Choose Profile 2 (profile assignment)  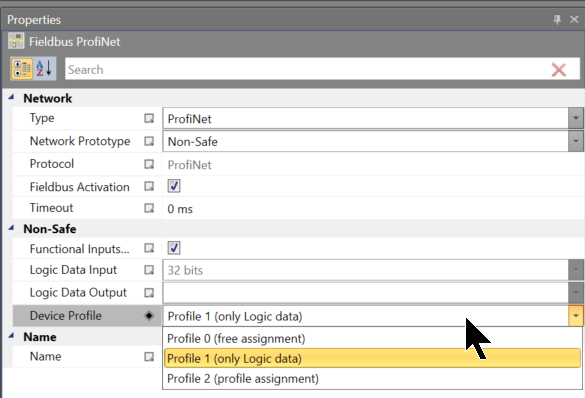pos(243,379)
